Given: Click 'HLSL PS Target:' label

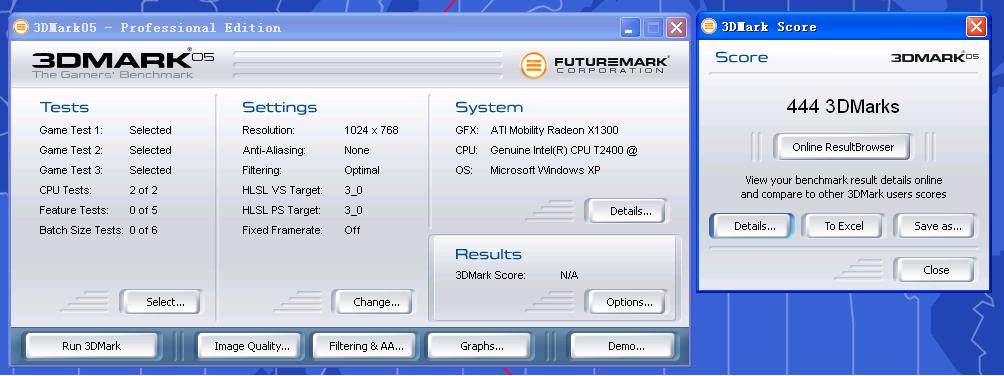Looking at the screenshot, I should (x=282, y=210).
